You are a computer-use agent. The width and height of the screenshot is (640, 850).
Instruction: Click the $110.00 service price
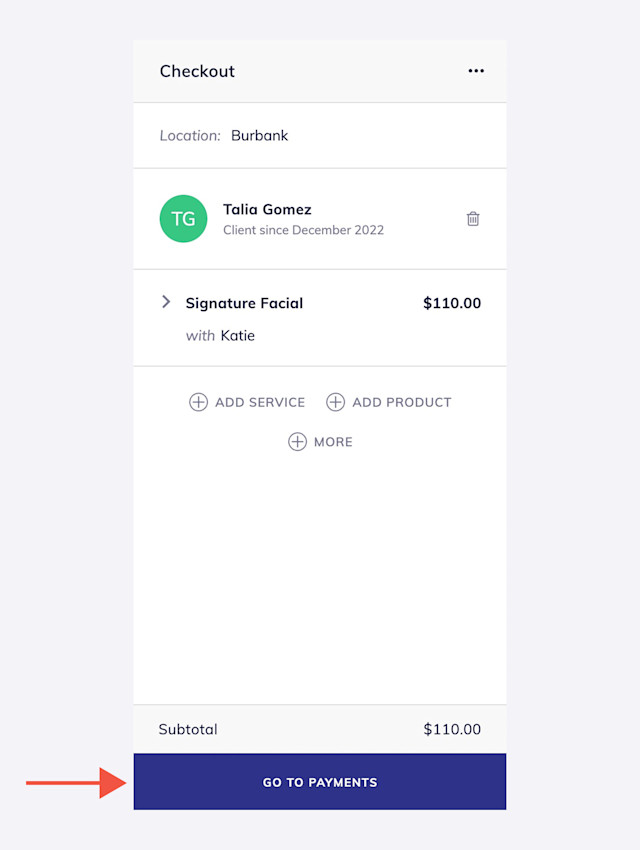452,303
